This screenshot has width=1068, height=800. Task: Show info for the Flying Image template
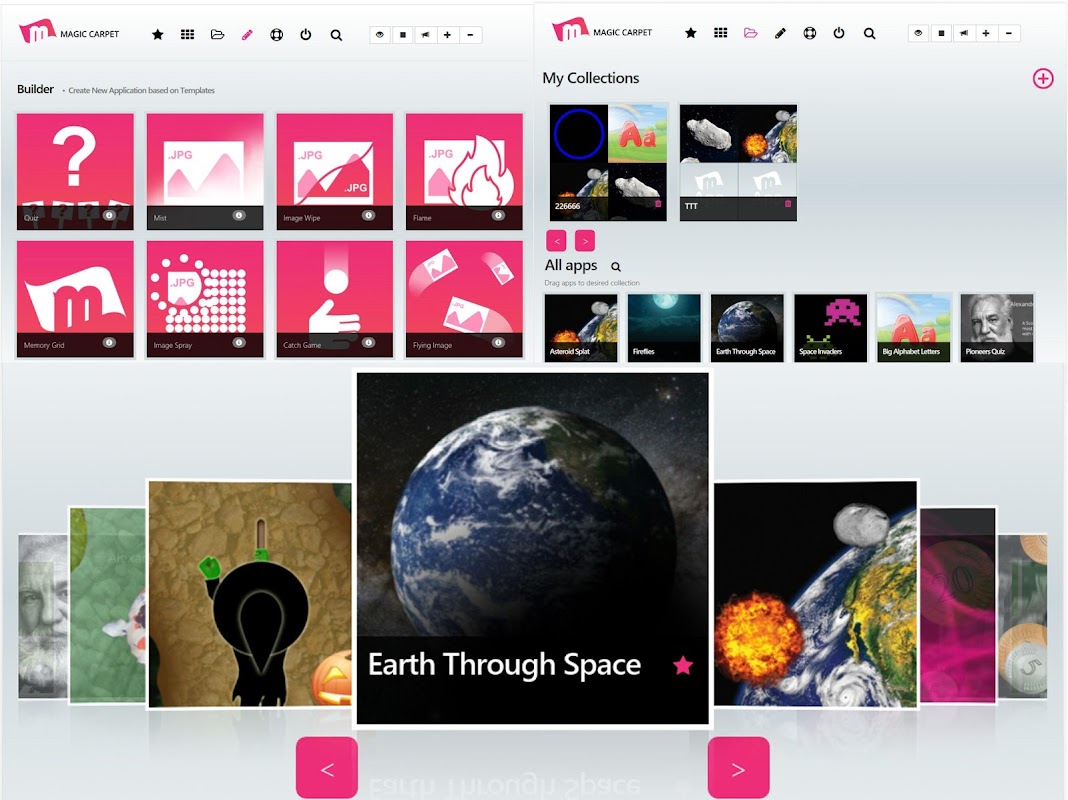coord(498,342)
